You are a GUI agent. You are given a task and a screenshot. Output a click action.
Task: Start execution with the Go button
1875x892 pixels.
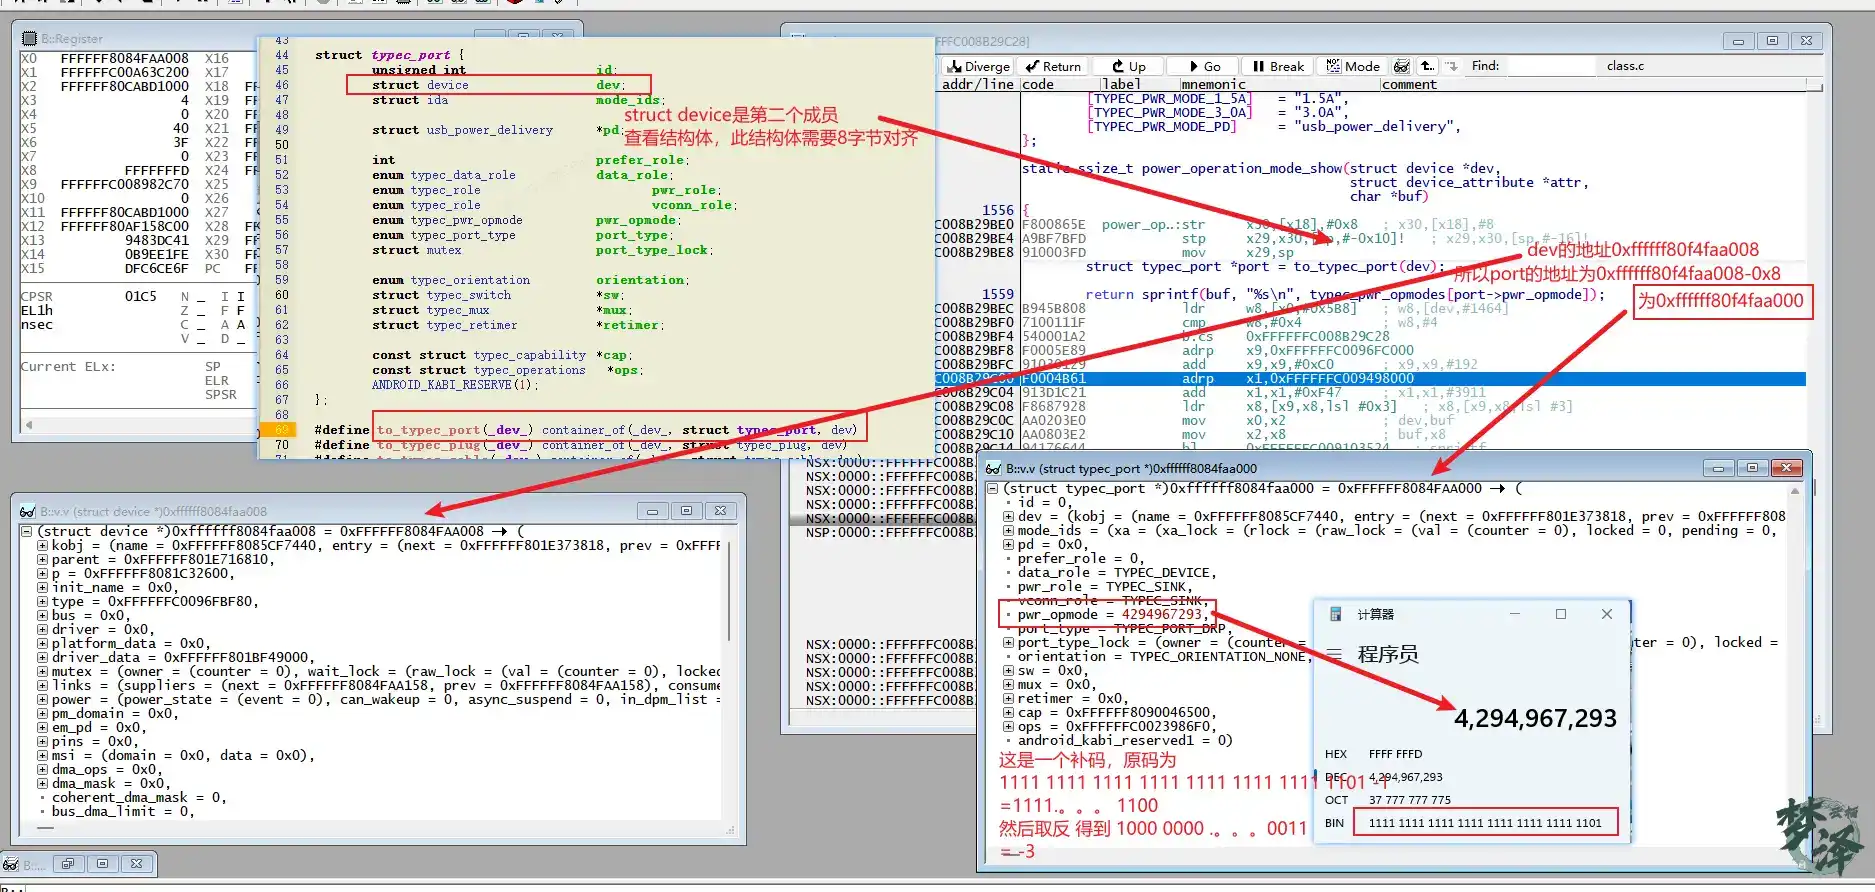pyautogui.click(x=1204, y=66)
